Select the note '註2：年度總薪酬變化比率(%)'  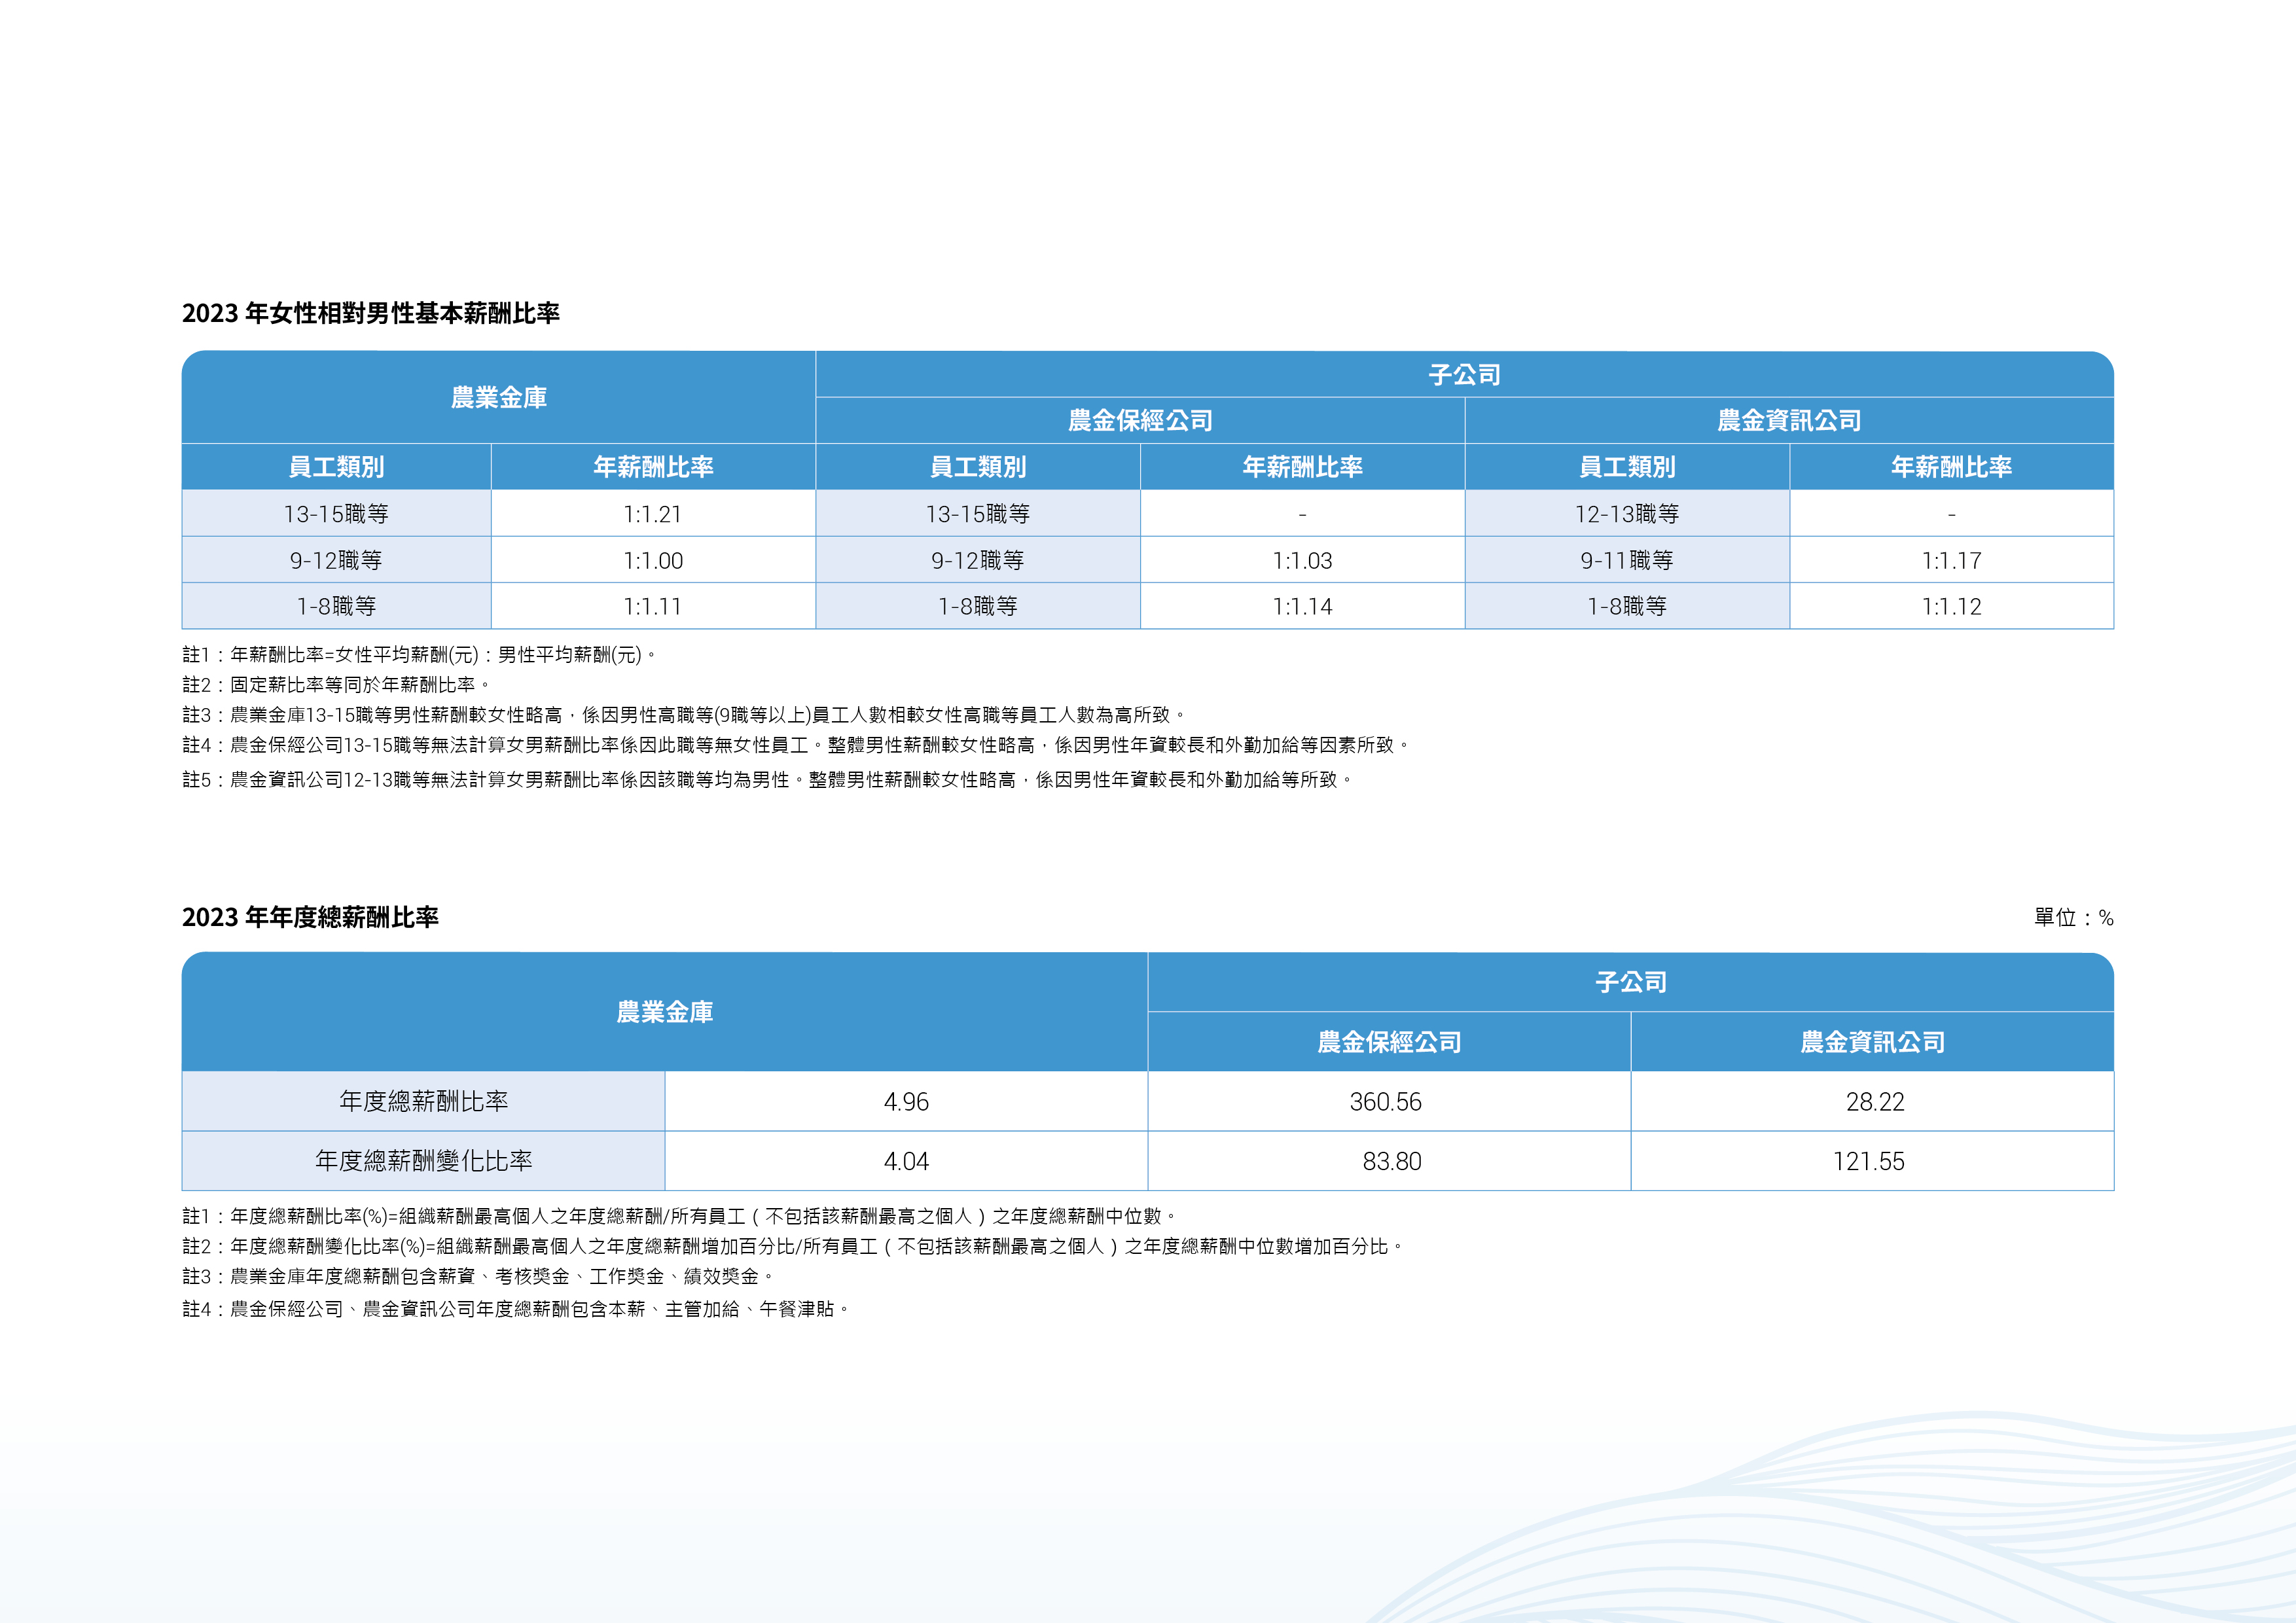(794, 1246)
